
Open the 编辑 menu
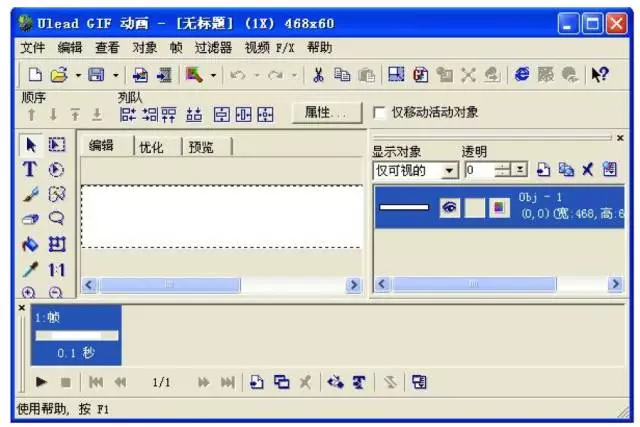pos(70,48)
